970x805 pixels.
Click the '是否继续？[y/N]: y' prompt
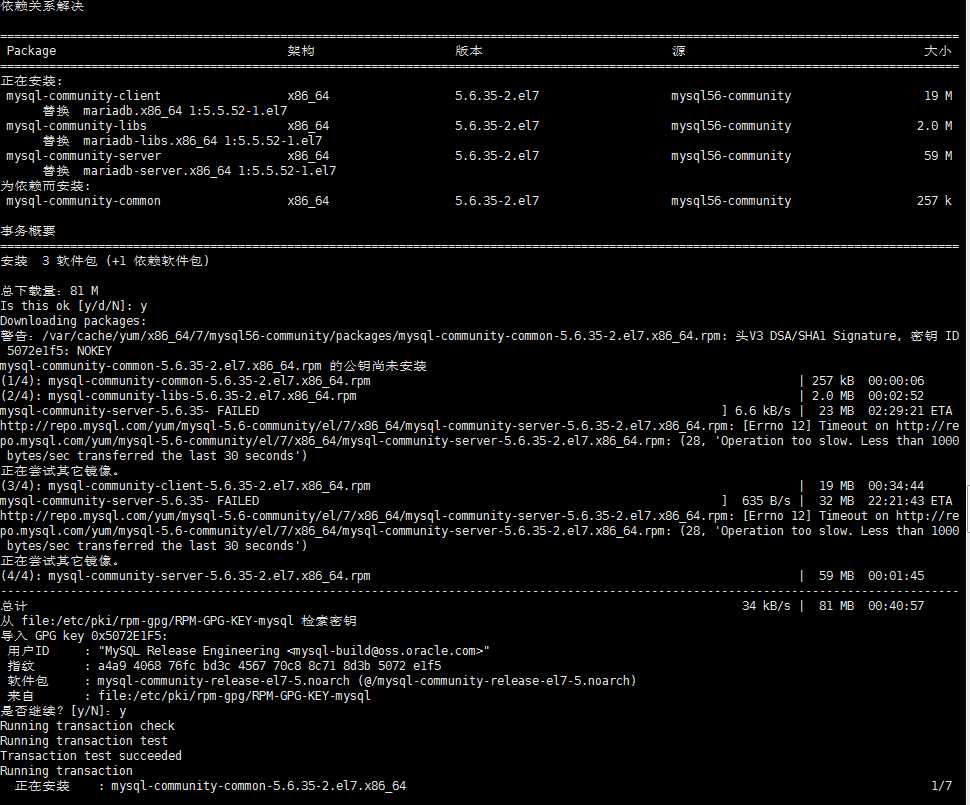coord(63,711)
